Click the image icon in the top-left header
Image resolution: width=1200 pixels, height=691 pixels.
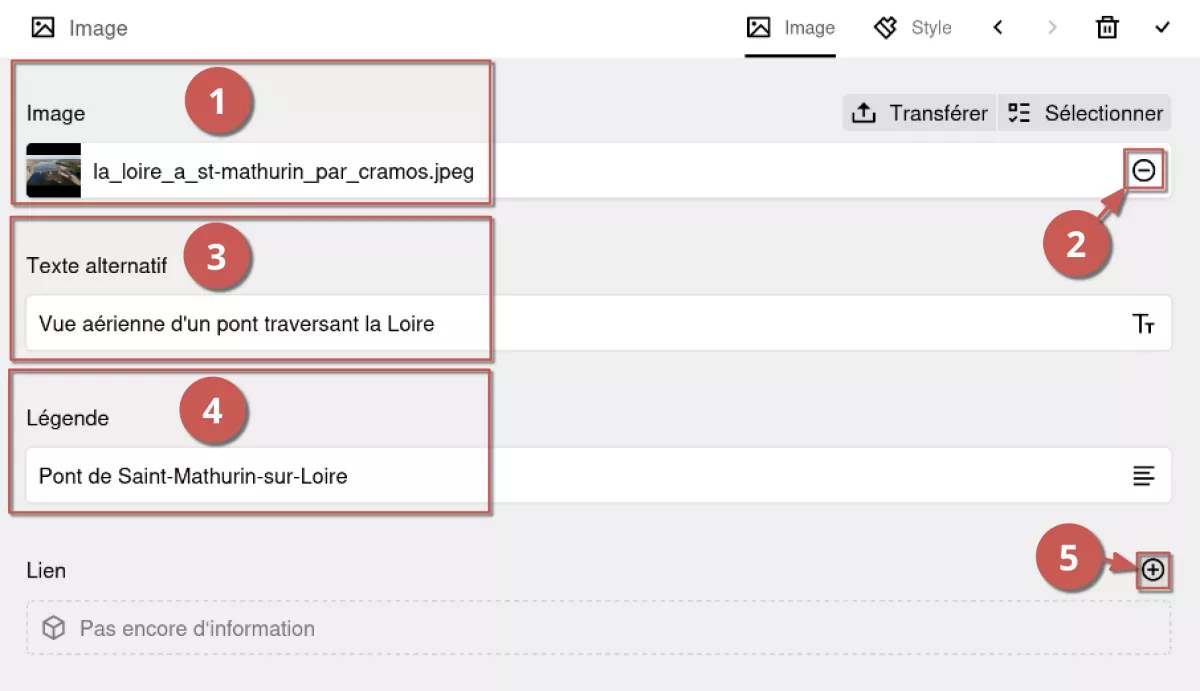(x=43, y=28)
